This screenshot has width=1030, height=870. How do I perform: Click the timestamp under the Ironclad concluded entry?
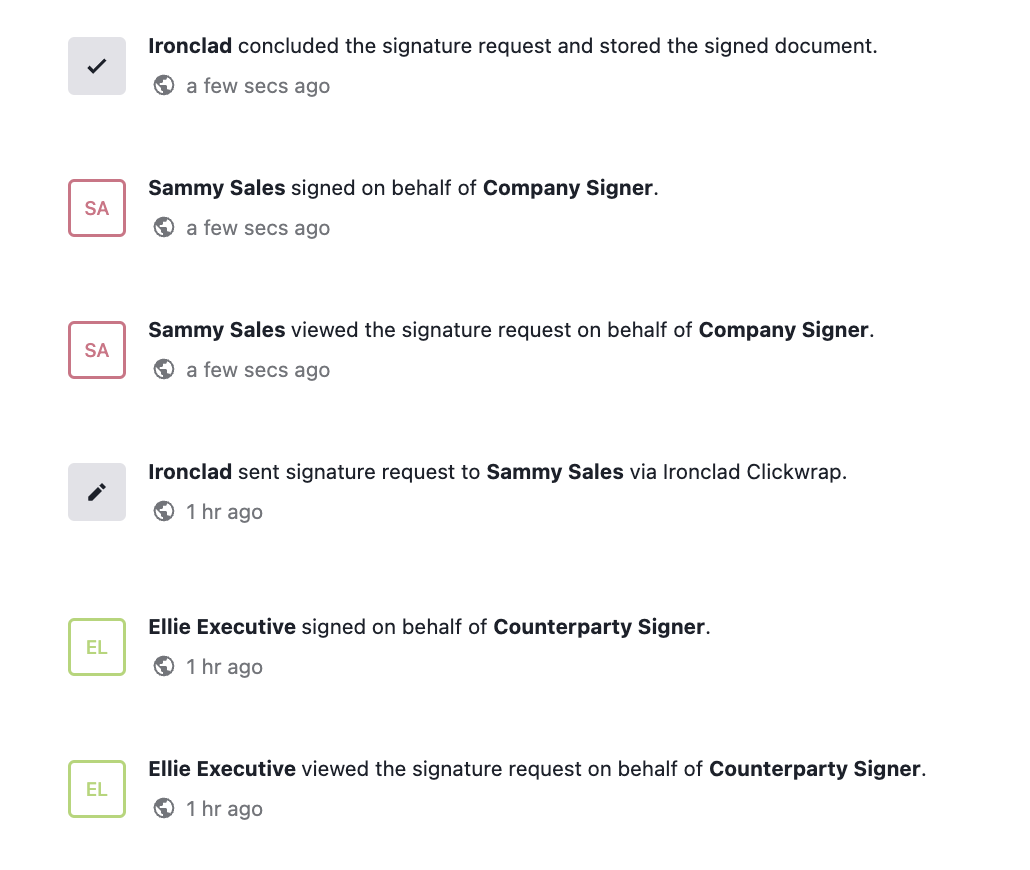point(258,86)
